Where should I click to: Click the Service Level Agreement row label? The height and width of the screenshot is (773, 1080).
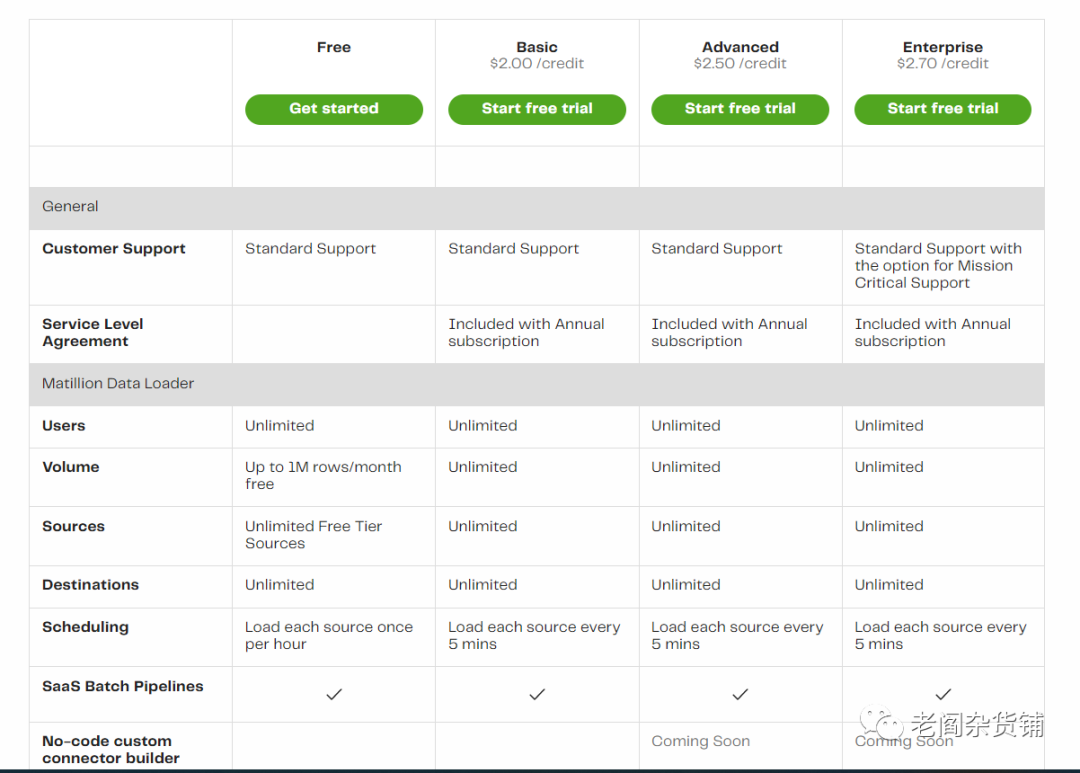point(93,333)
